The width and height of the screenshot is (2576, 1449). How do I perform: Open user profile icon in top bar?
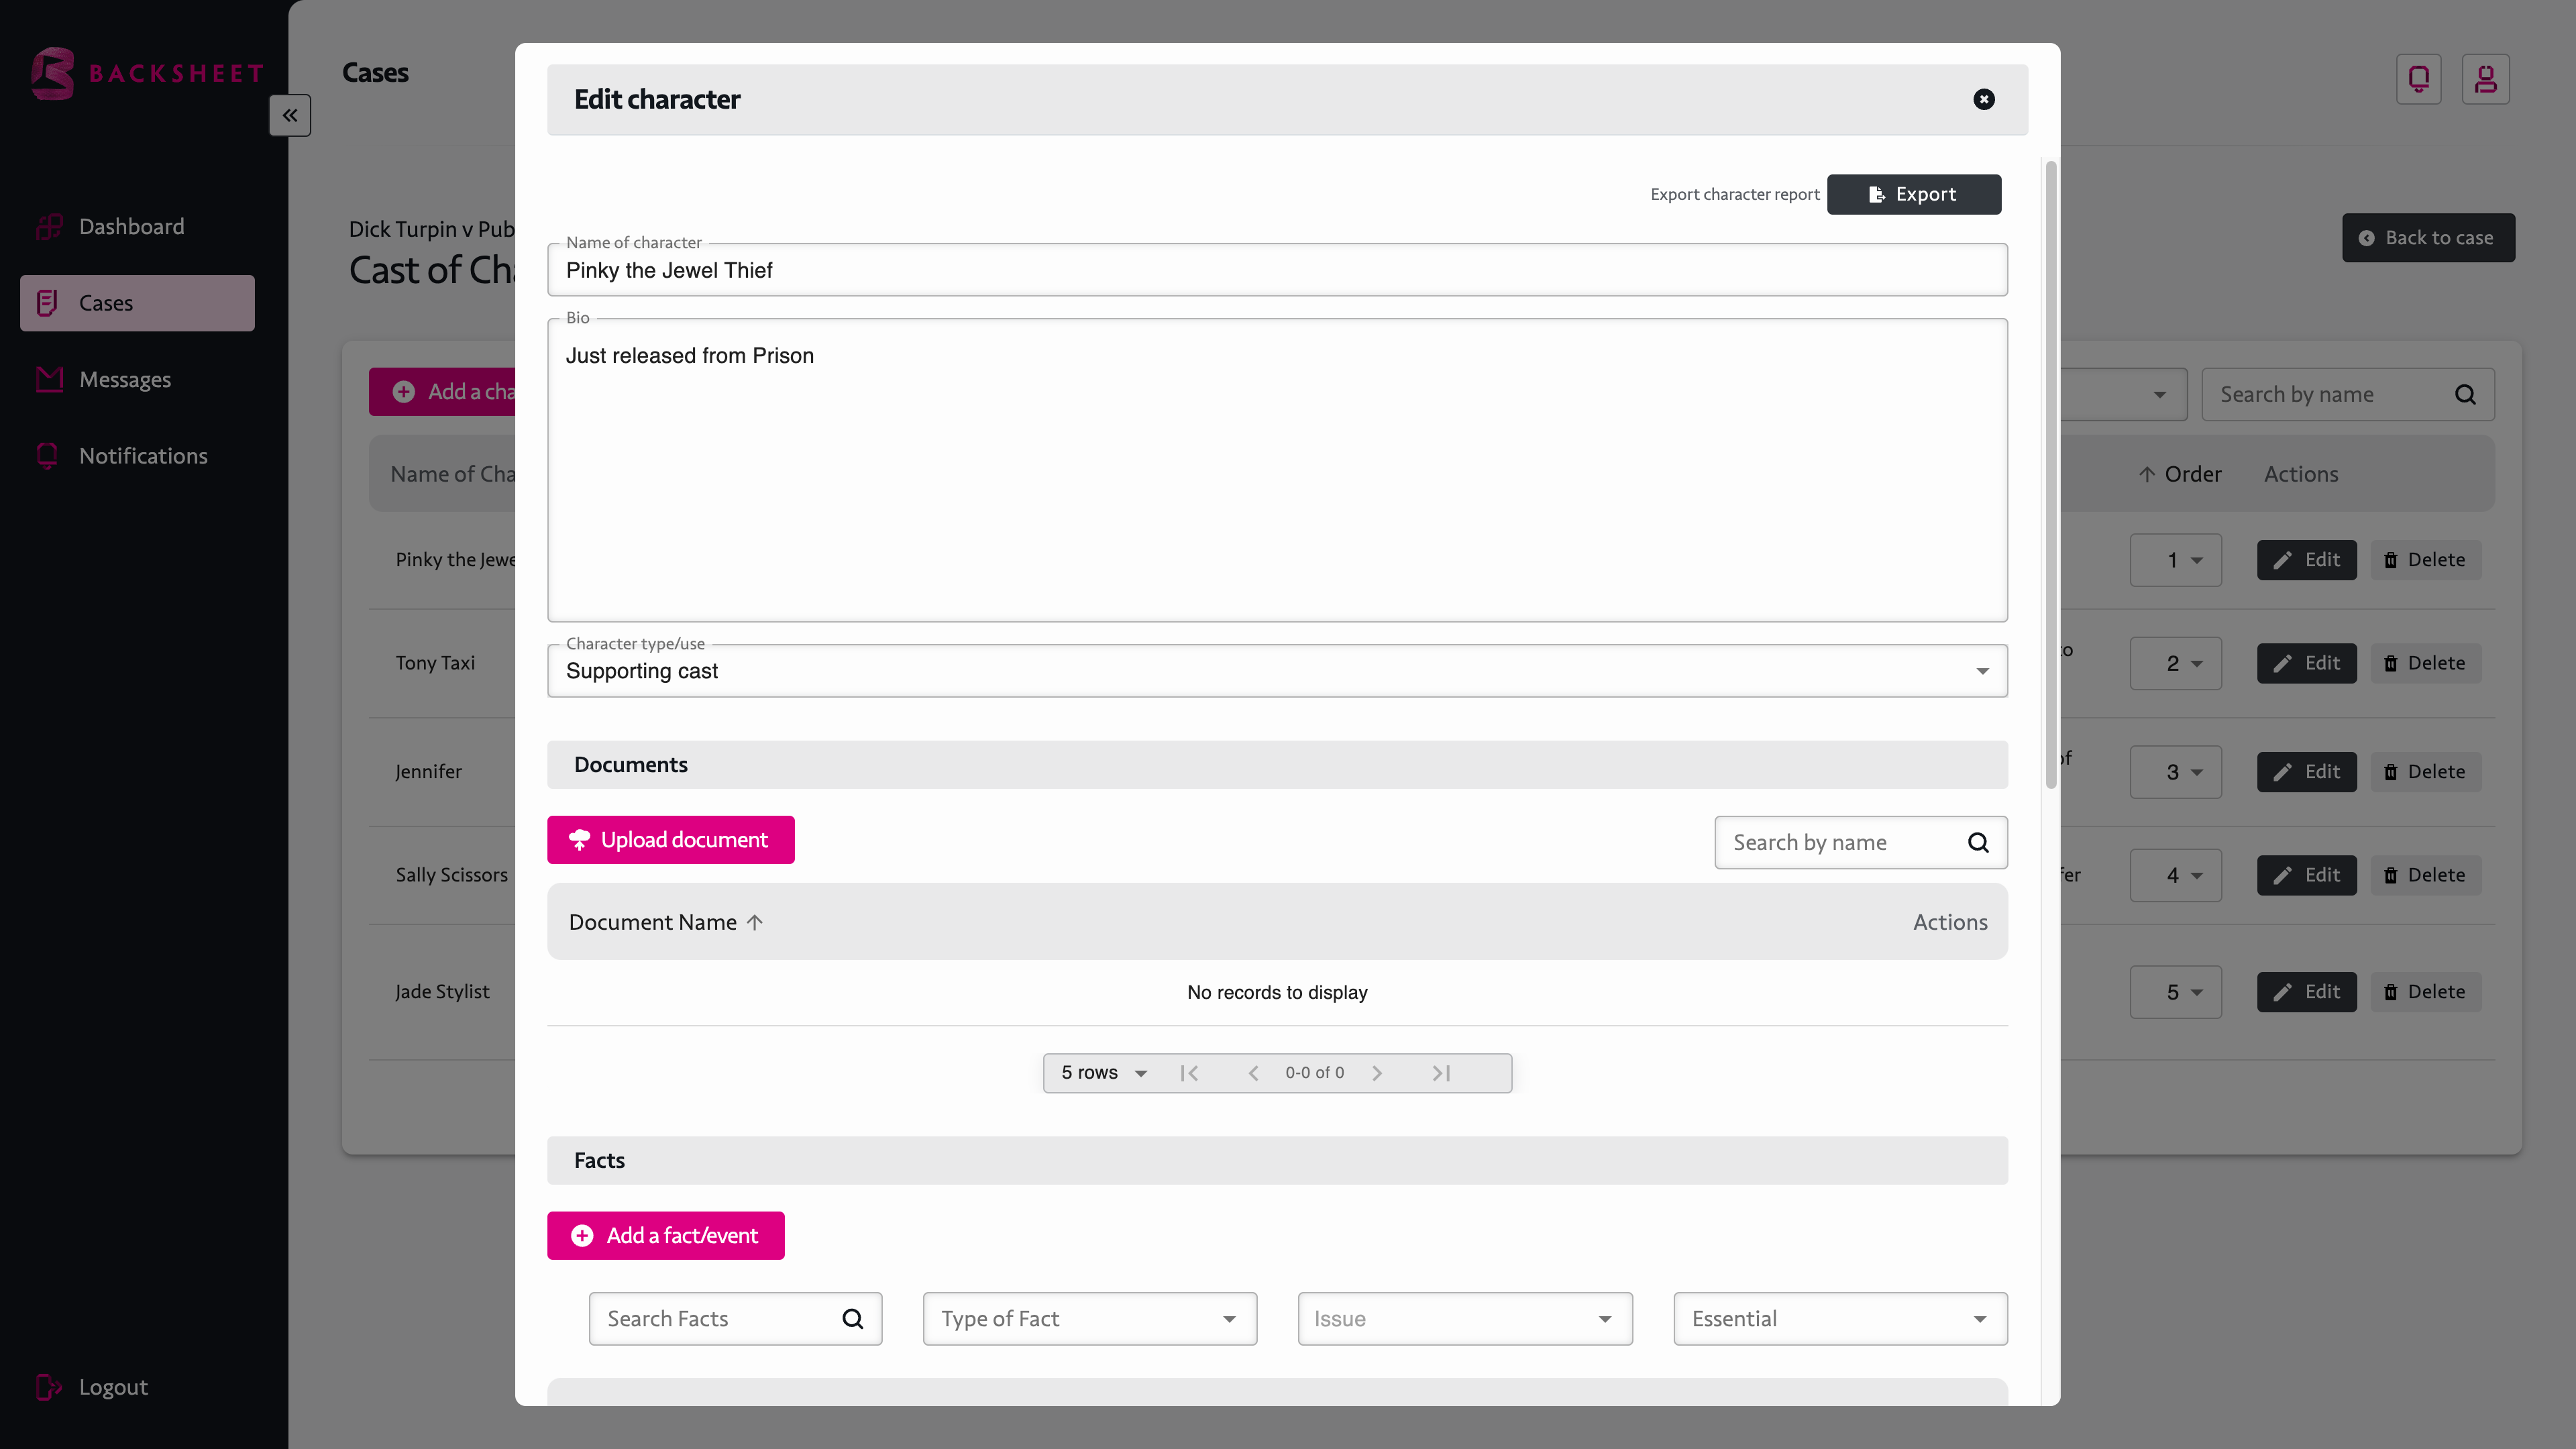tap(2485, 79)
